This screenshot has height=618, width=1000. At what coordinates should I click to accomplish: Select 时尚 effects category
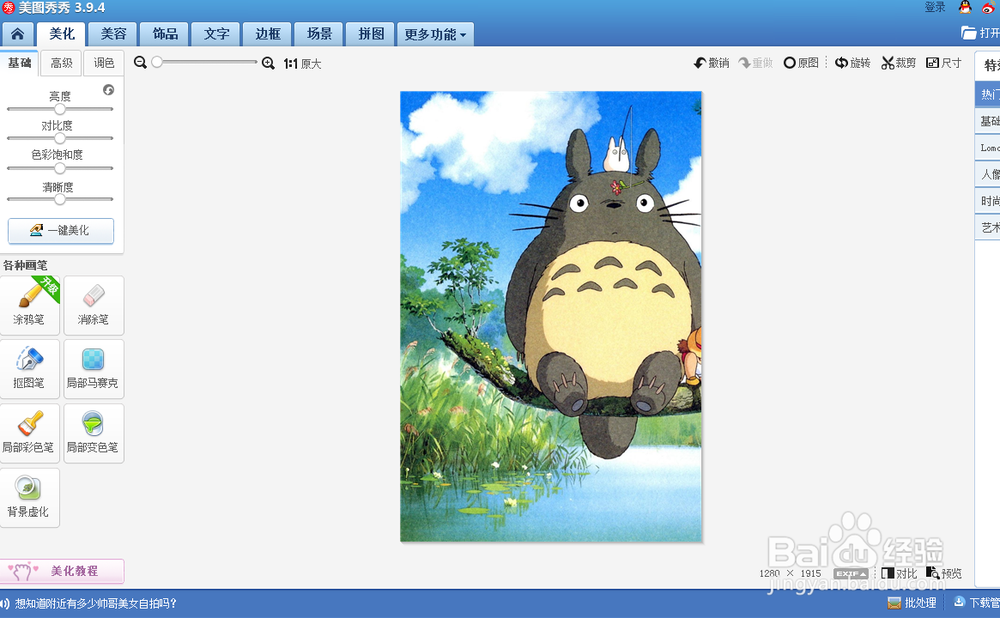[x=988, y=201]
